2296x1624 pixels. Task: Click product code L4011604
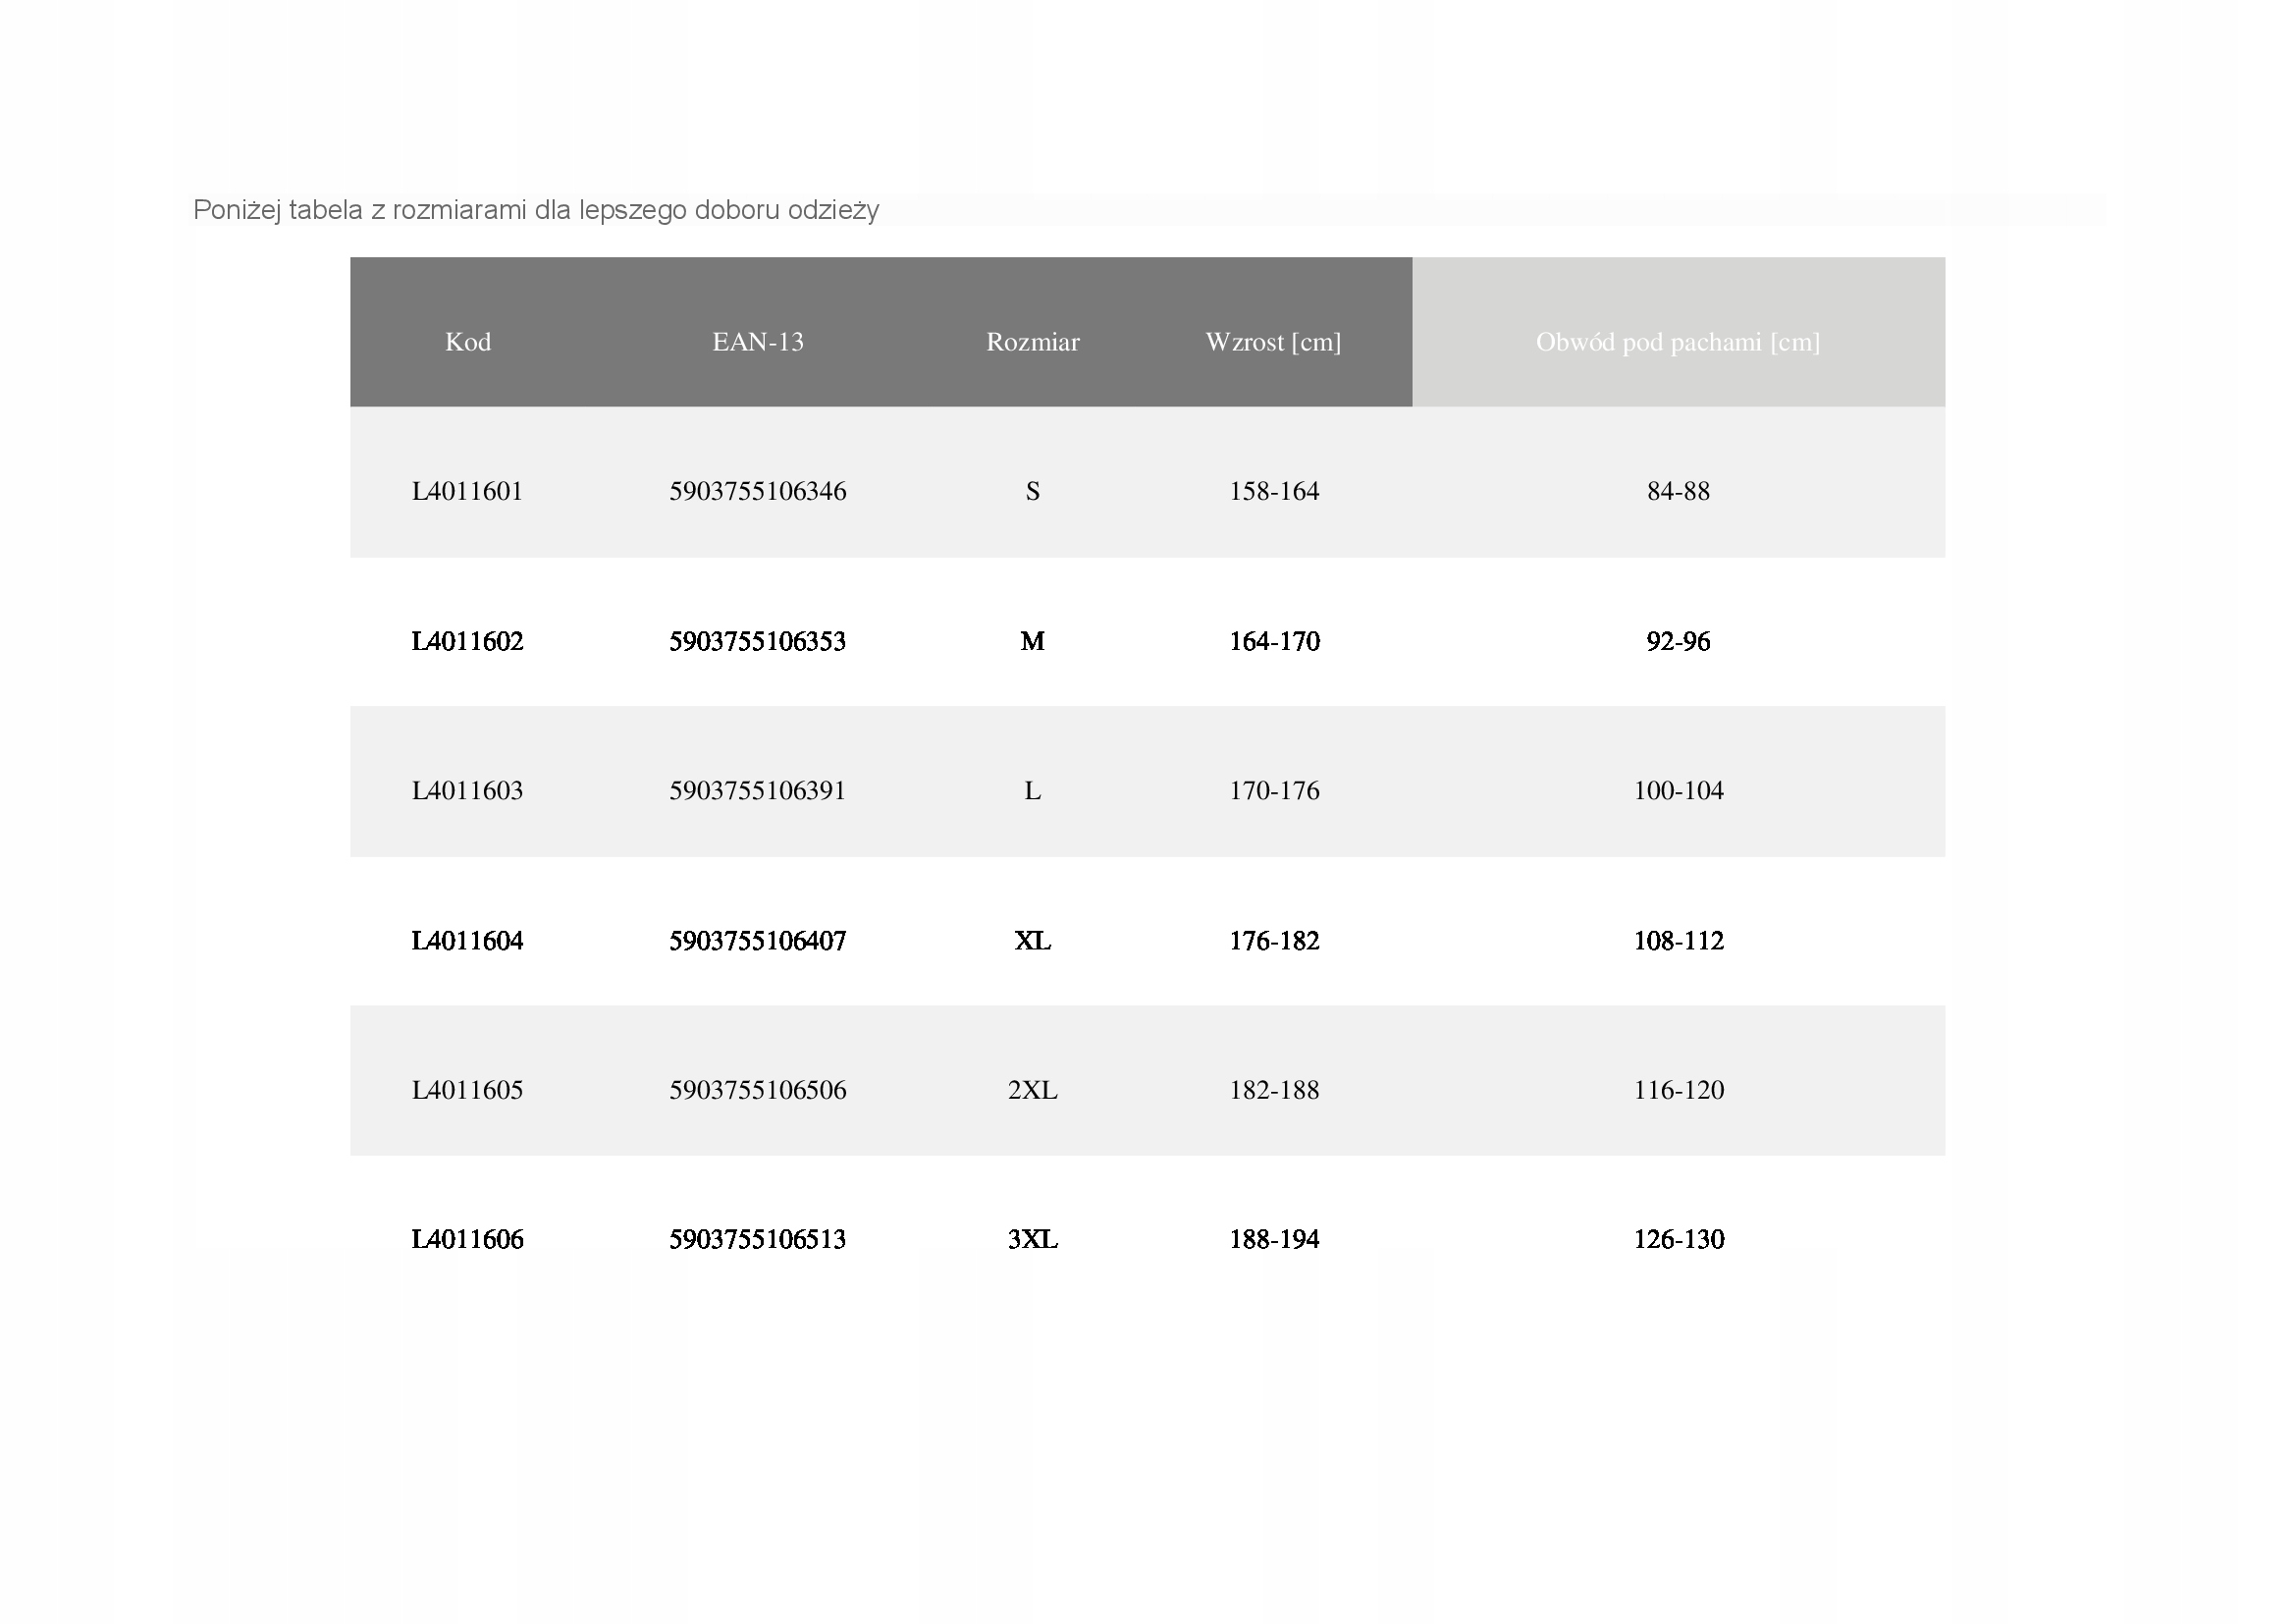467,941
